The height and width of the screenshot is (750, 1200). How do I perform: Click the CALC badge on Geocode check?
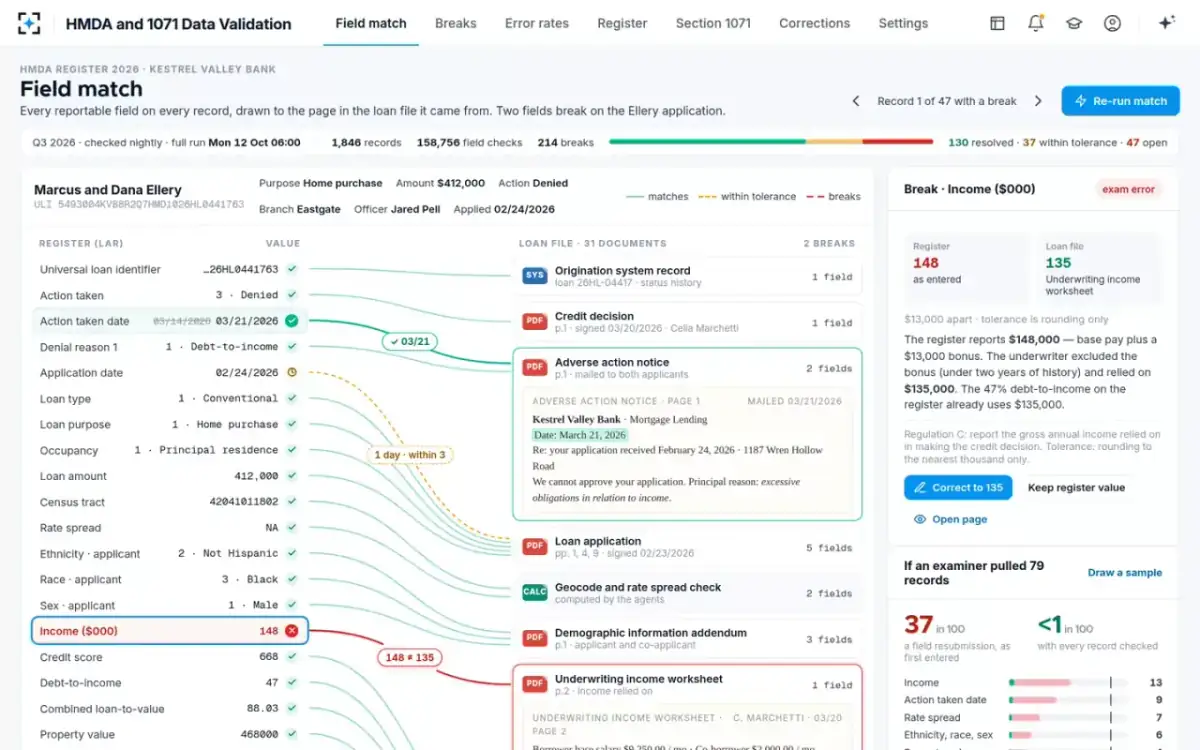pyautogui.click(x=534, y=593)
